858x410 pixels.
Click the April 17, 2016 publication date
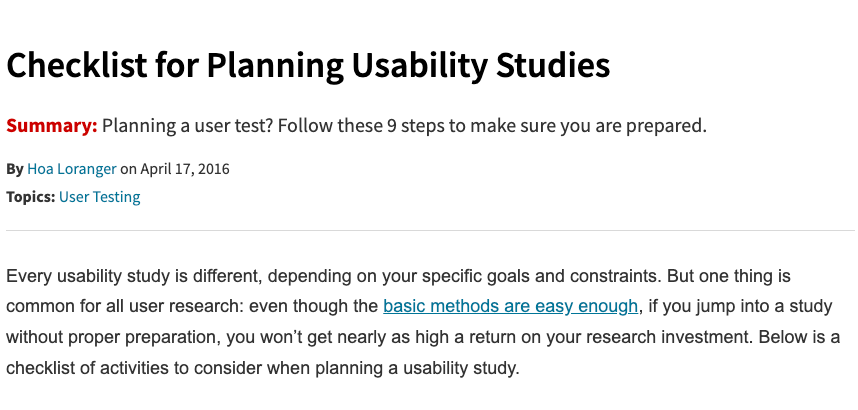click(185, 169)
